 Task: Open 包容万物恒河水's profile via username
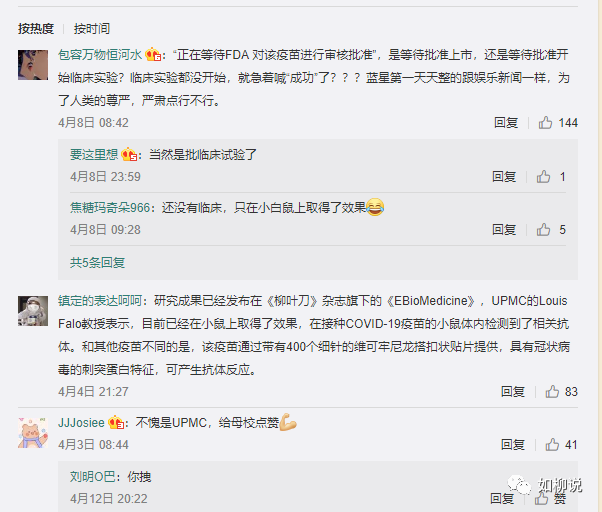[x=100, y=55]
